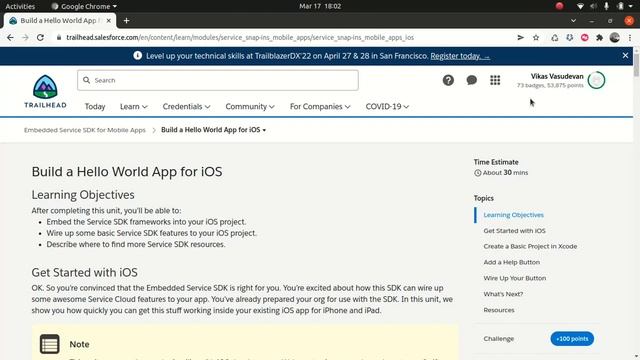Viewport: 640px width, 360px height.
Task: Click the +100 points badge
Action: (x=572, y=338)
